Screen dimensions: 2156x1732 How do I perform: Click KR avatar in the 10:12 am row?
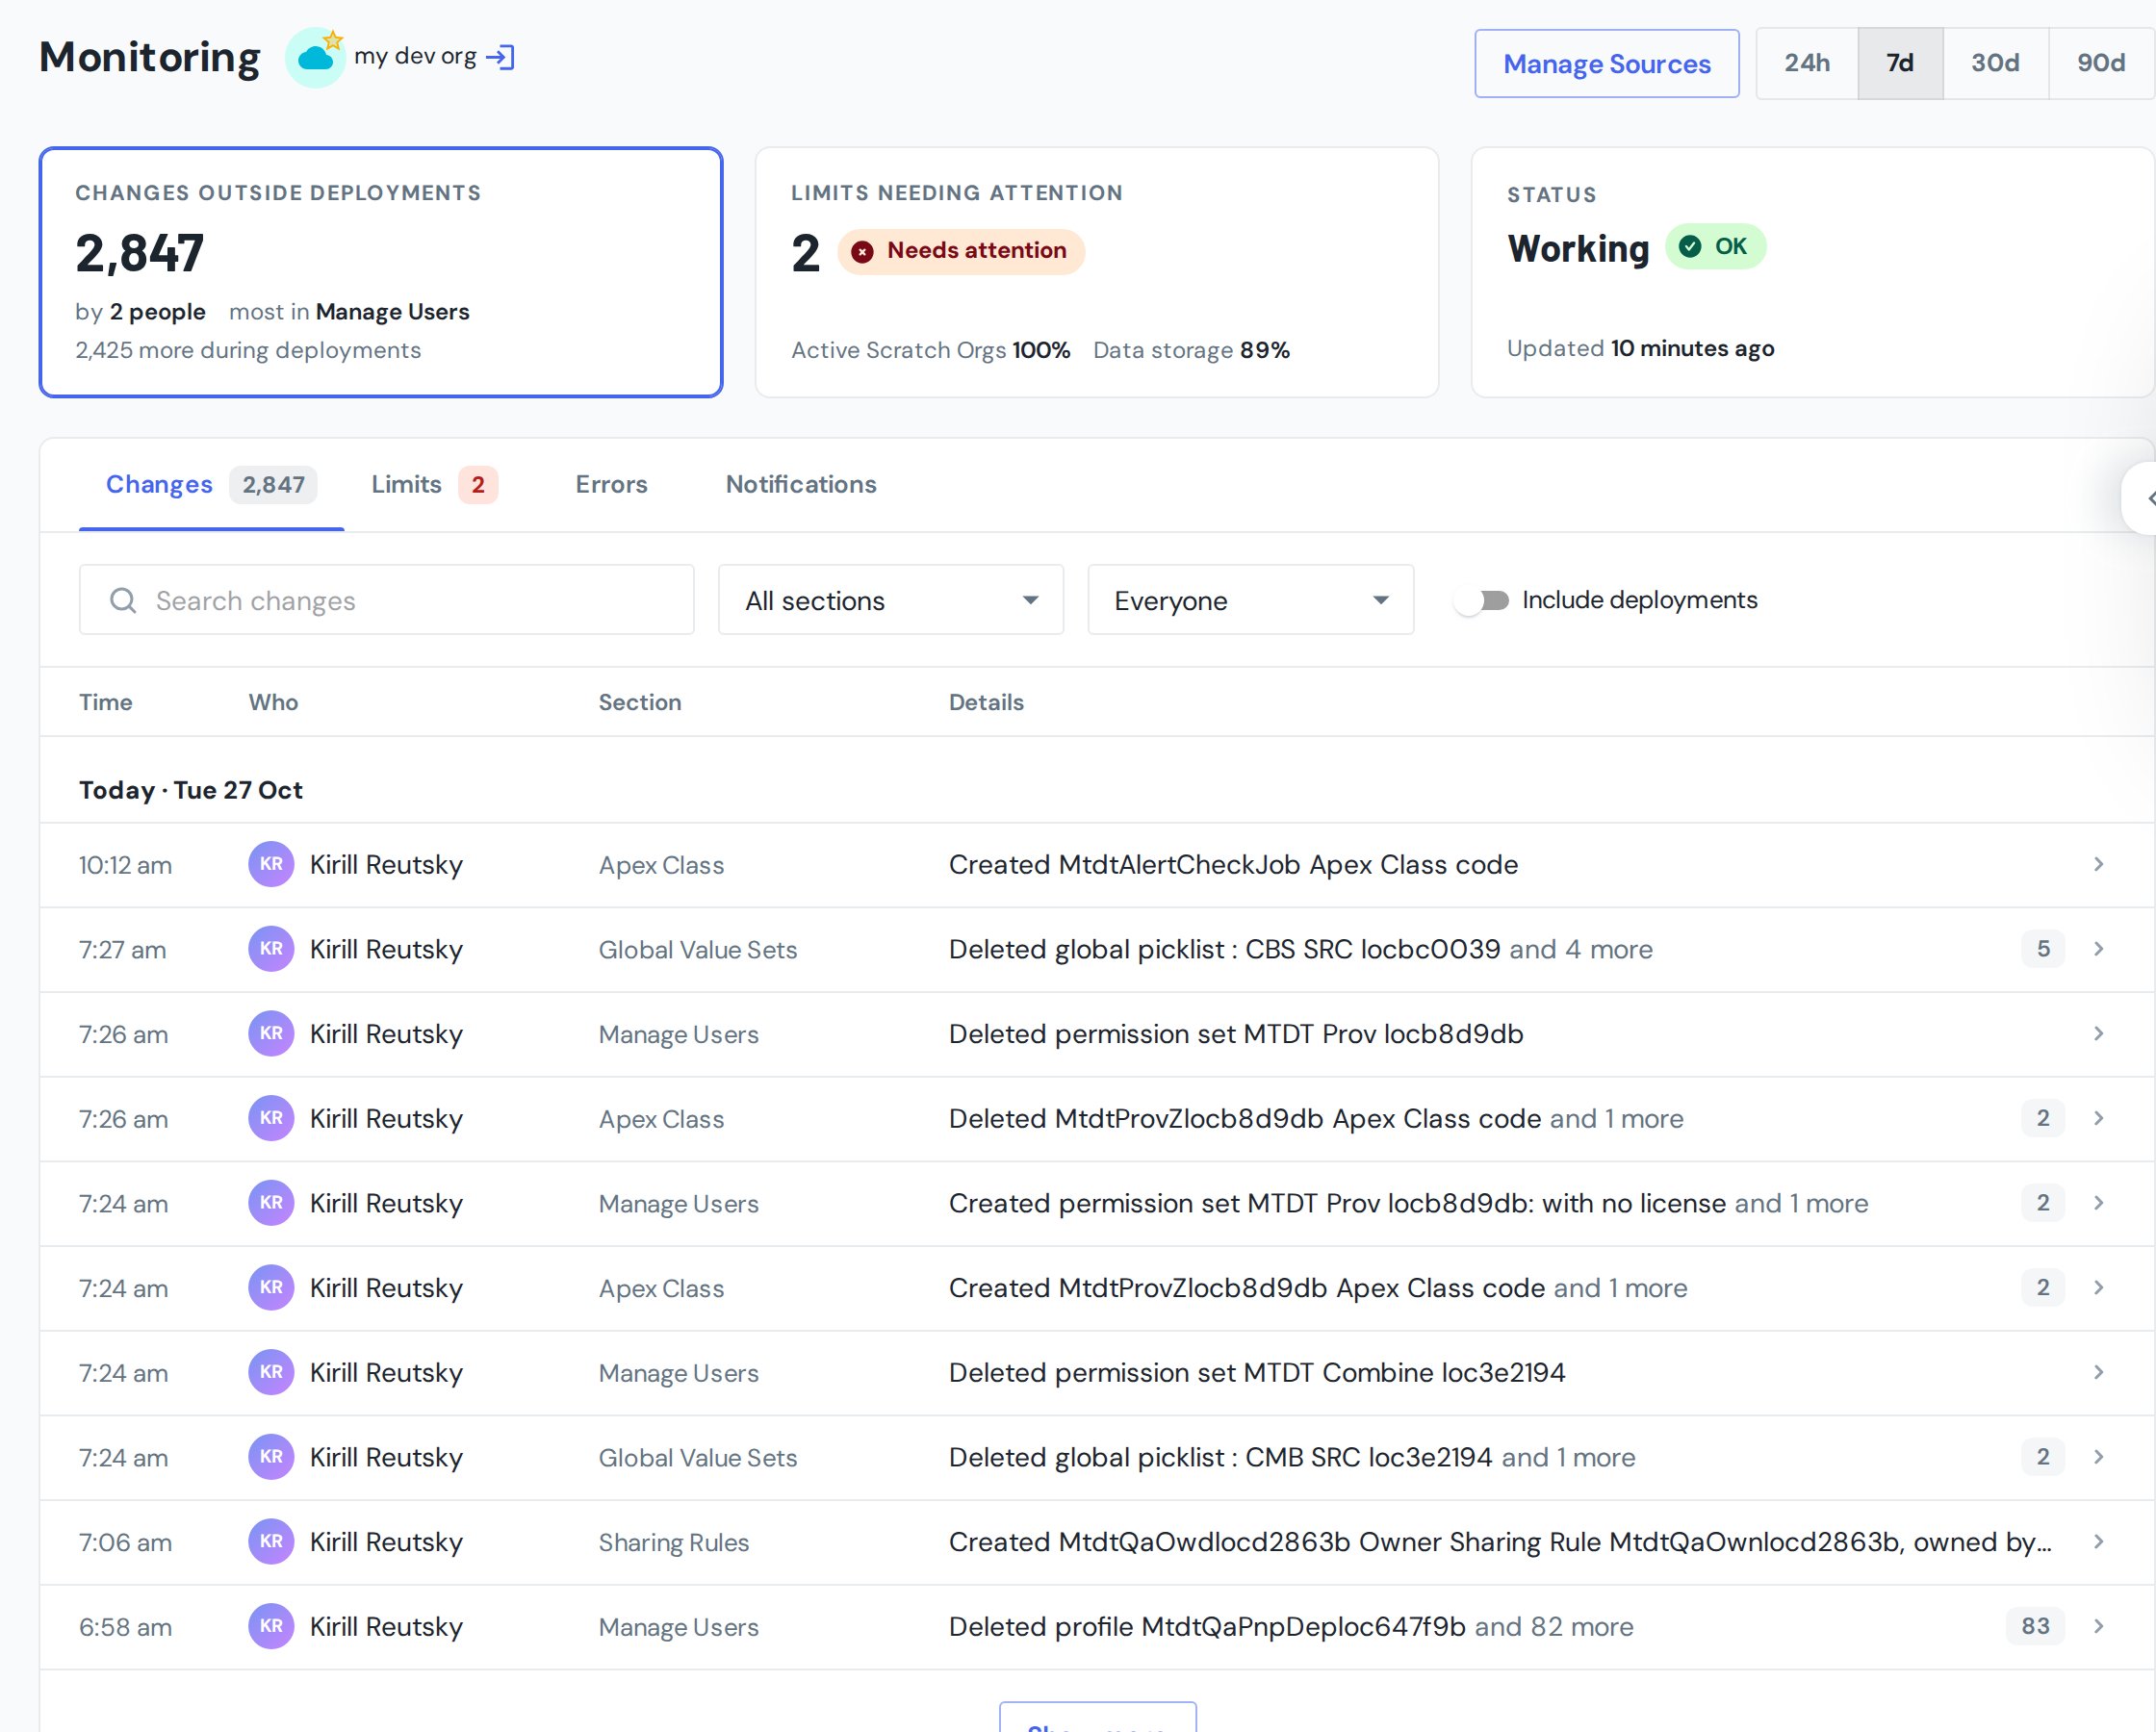coord(271,864)
